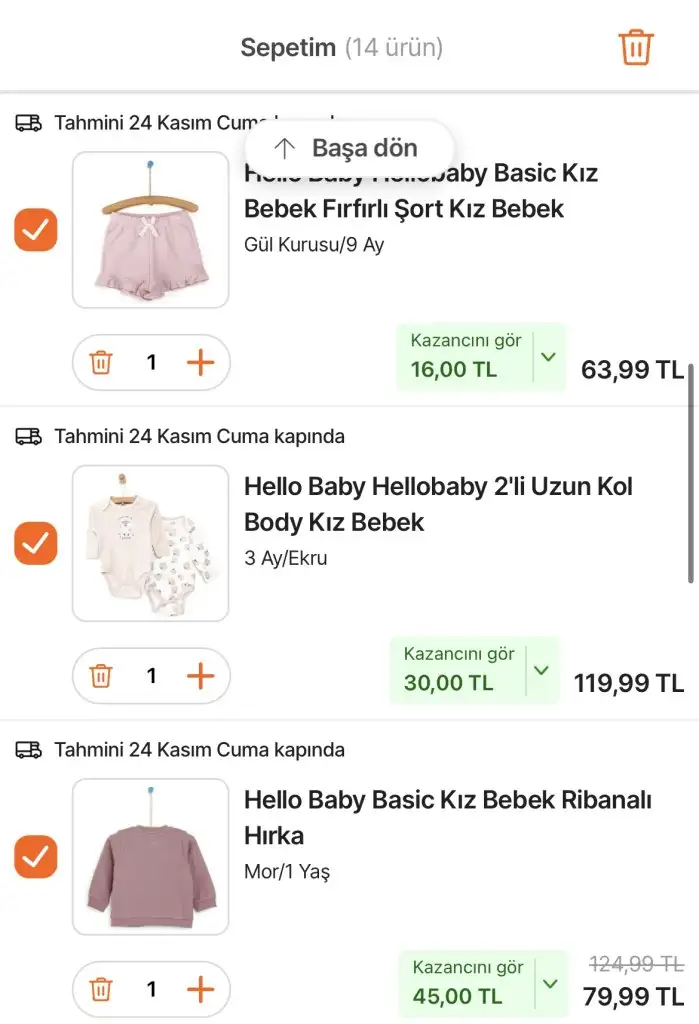
Task: Open the purple cardigan product image
Action: (x=151, y=857)
